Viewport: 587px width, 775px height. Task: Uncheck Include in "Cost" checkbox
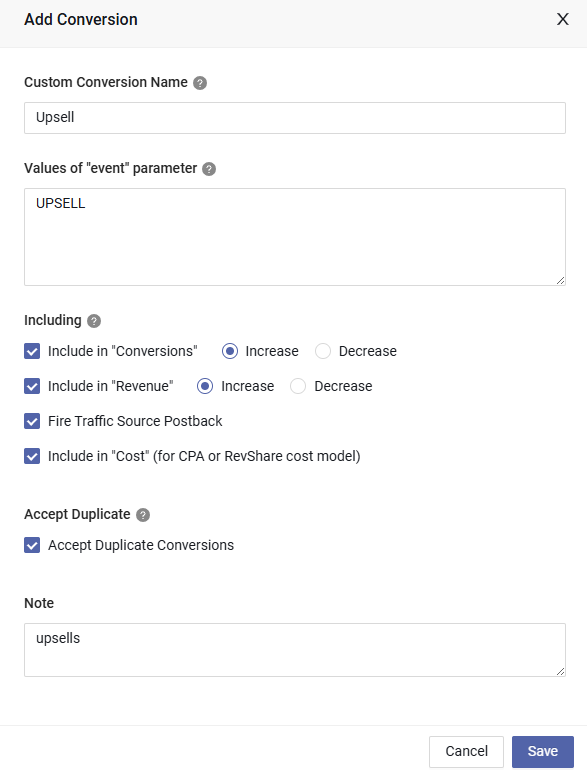32,456
